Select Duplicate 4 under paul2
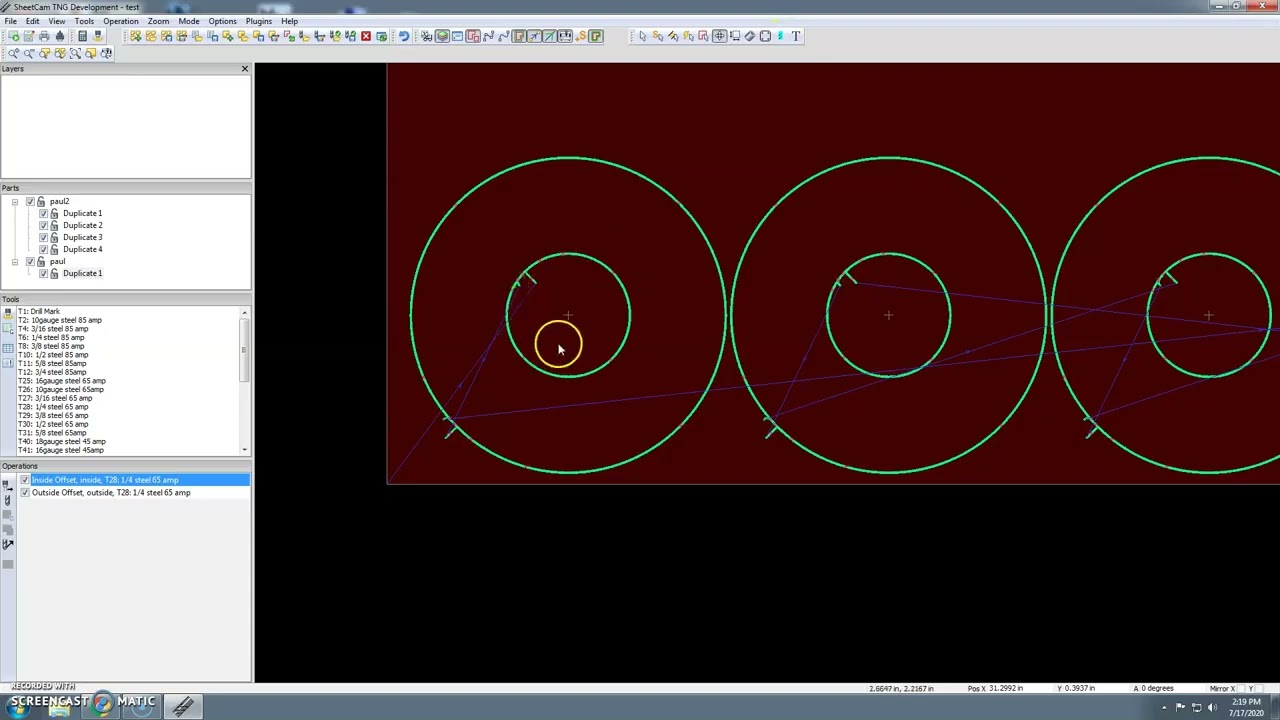This screenshot has width=1280, height=720. pyautogui.click(x=82, y=250)
